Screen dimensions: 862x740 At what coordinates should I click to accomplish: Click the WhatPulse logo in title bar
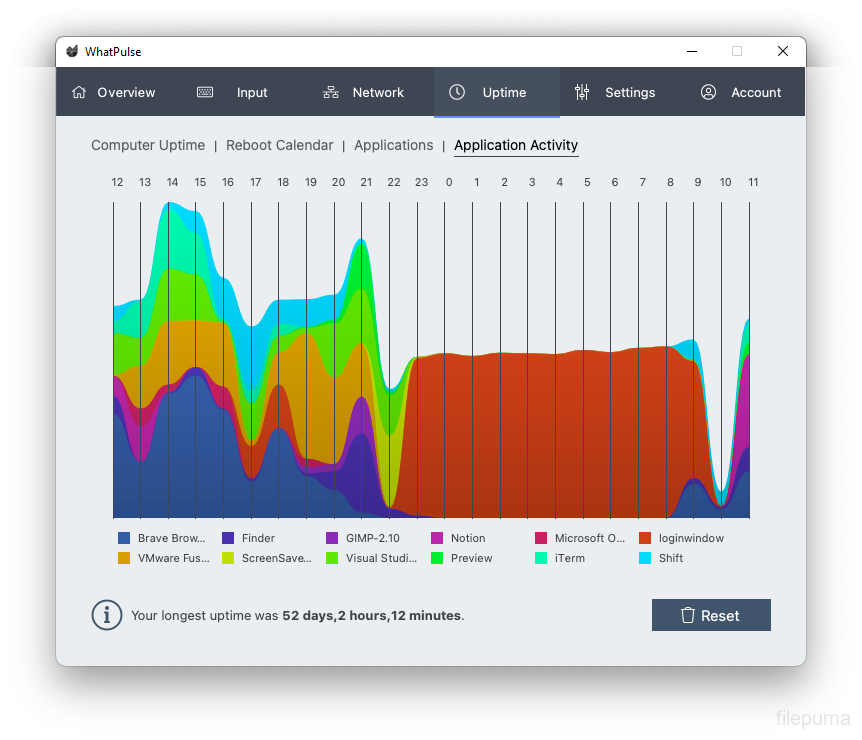pos(72,51)
